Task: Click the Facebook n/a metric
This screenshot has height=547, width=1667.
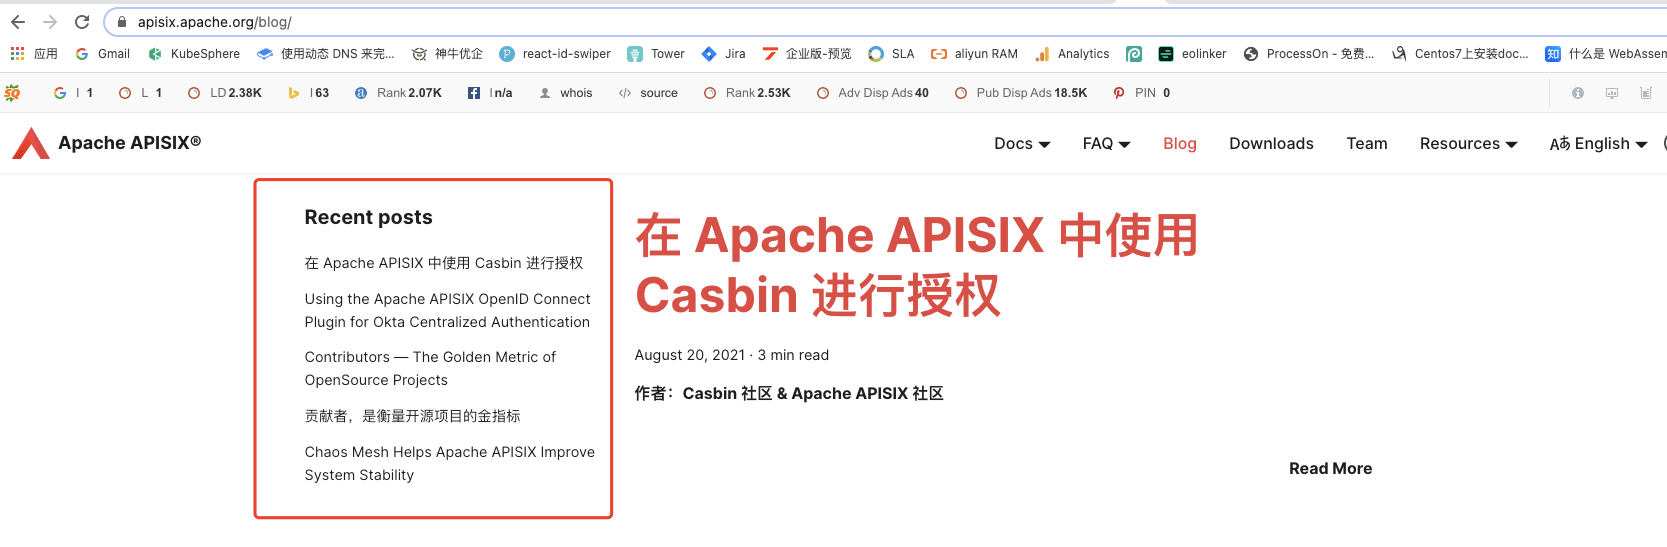Action: point(490,93)
